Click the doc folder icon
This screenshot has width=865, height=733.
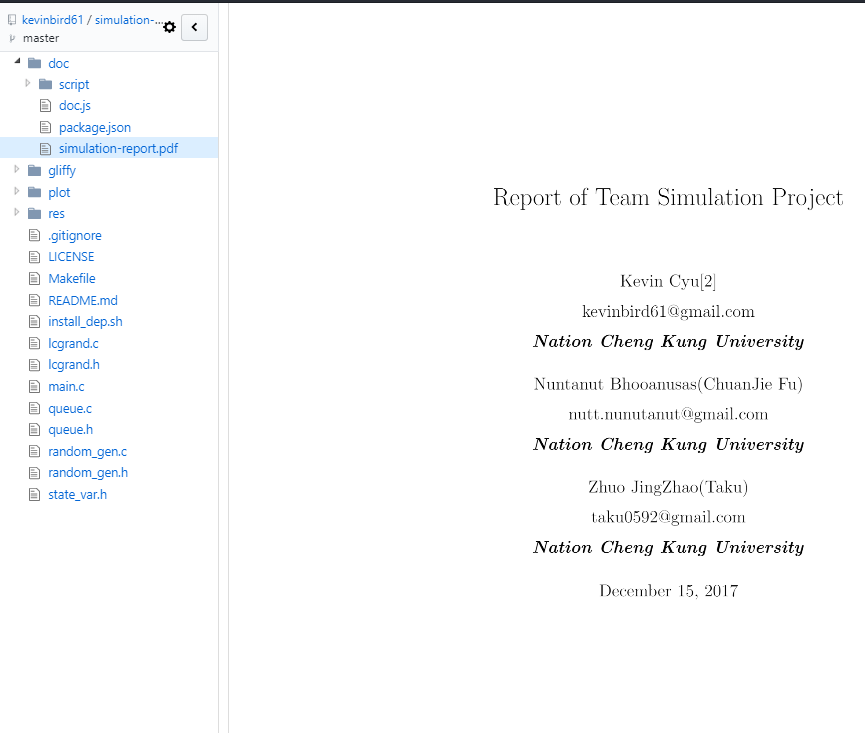tap(35, 63)
